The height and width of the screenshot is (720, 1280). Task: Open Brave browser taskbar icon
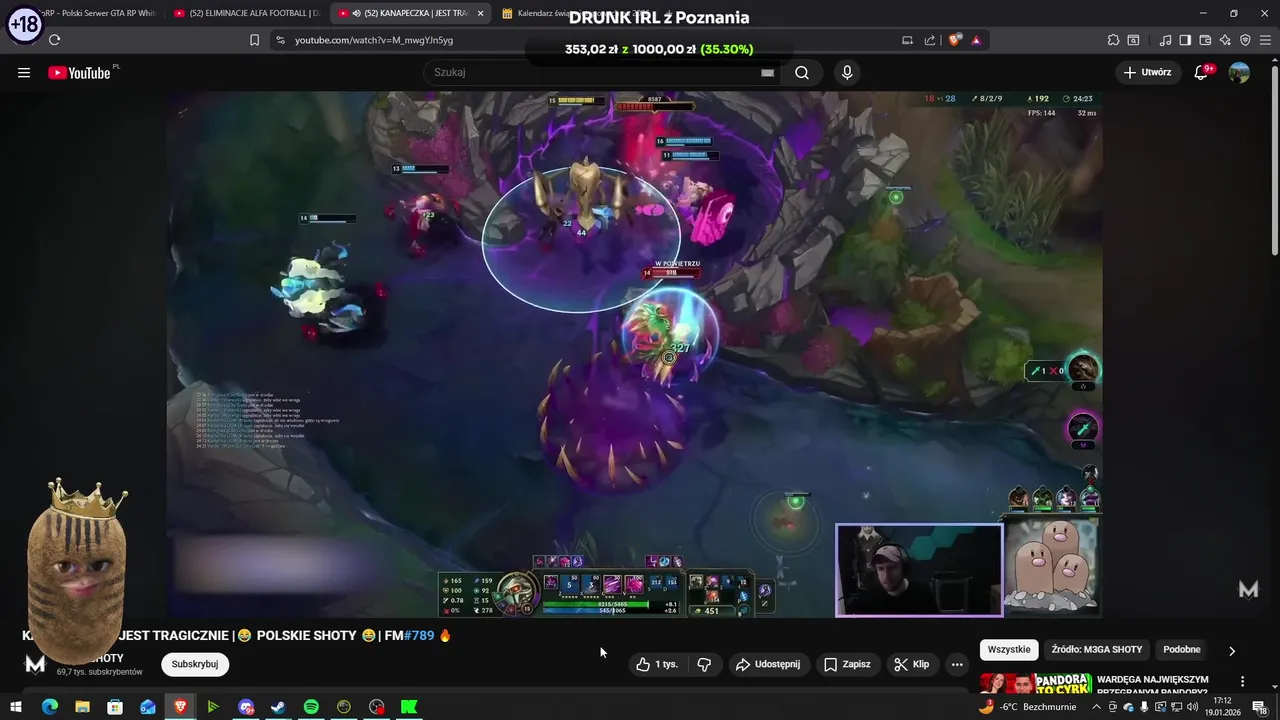pyautogui.click(x=180, y=707)
